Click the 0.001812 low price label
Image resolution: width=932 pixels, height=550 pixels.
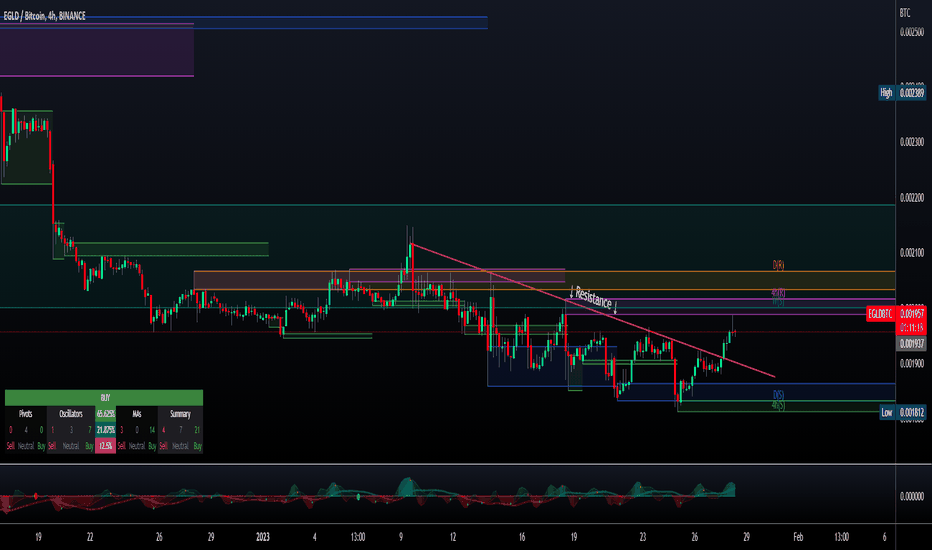[x=912, y=412]
